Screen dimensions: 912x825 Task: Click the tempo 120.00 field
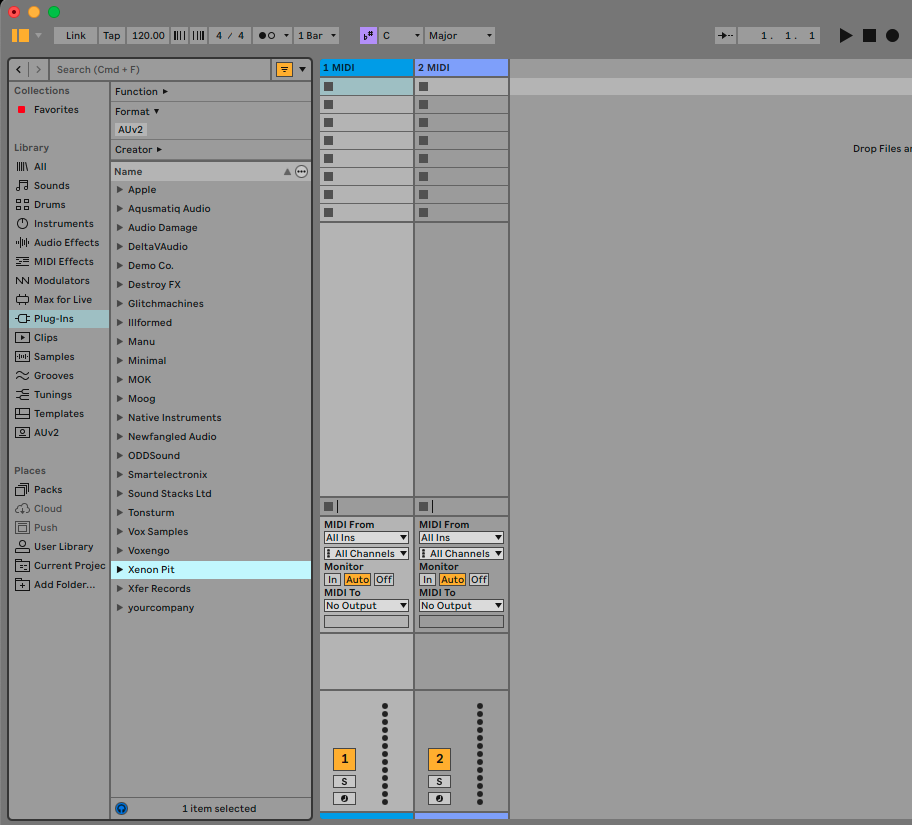pyautogui.click(x=148, y=35)
